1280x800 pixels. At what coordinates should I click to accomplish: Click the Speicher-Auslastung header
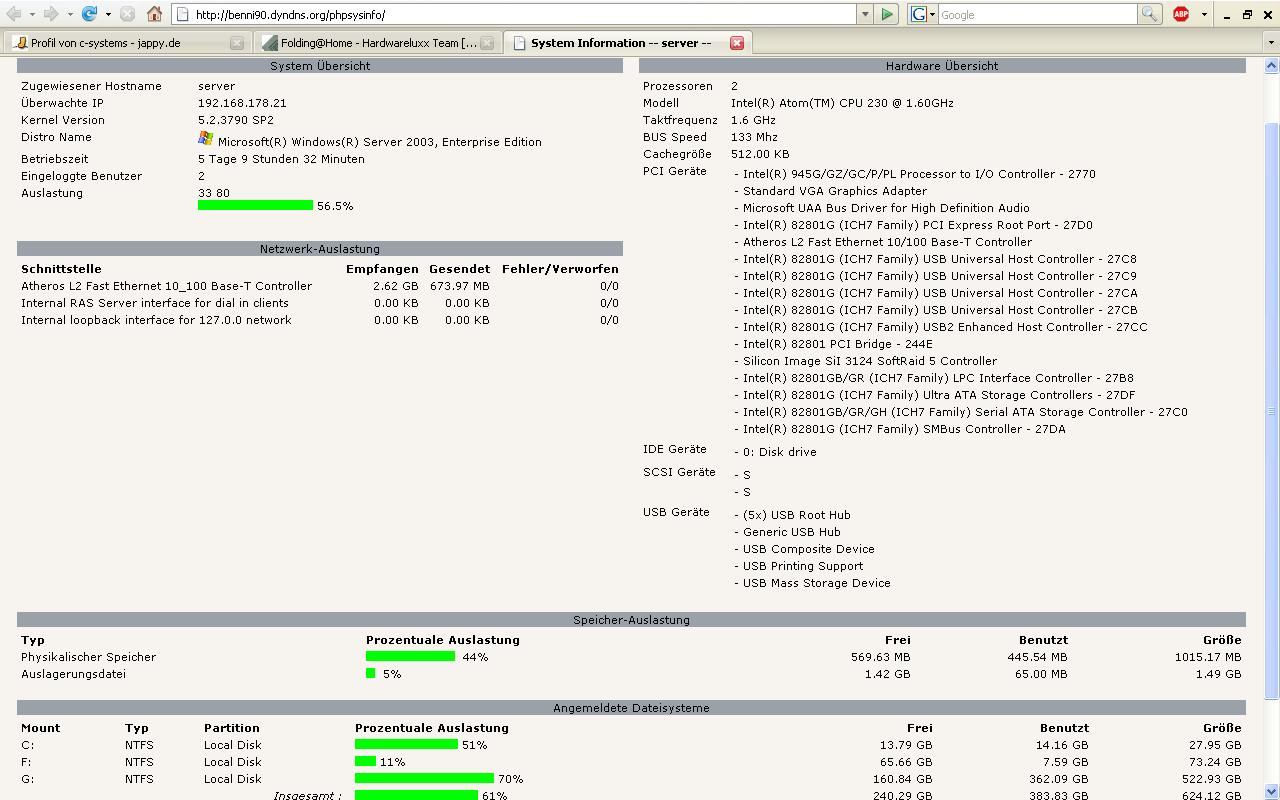tap(631, 619)
